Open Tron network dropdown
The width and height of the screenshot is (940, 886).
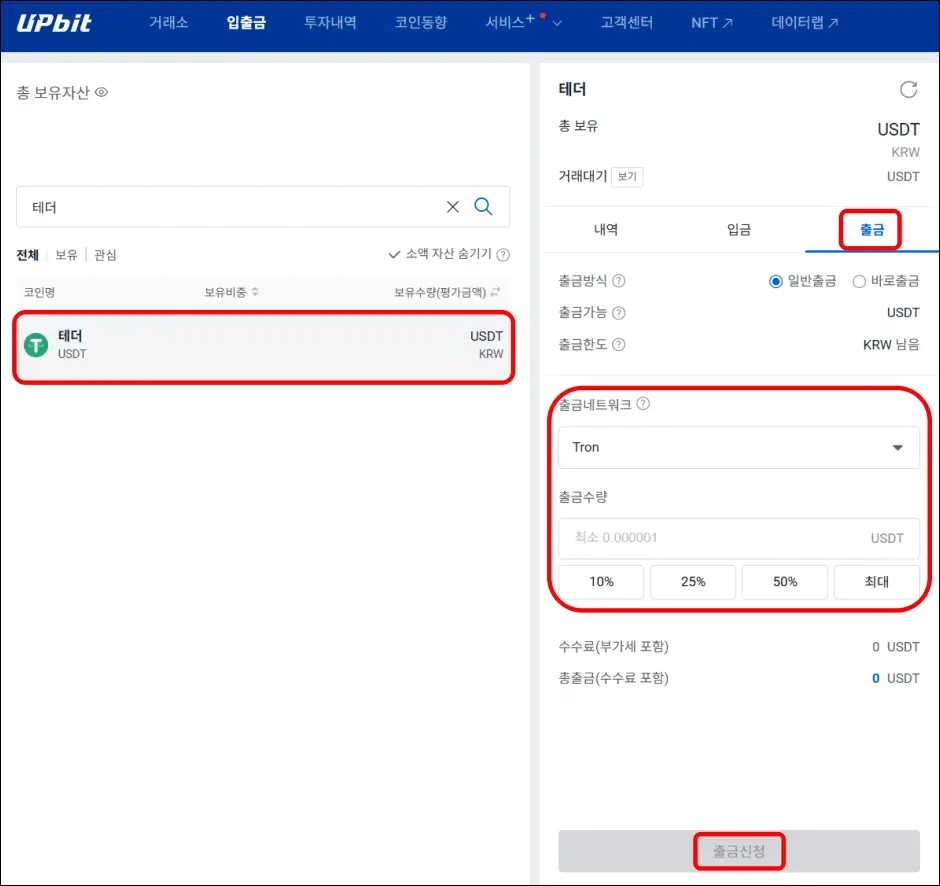pos(739,447)
